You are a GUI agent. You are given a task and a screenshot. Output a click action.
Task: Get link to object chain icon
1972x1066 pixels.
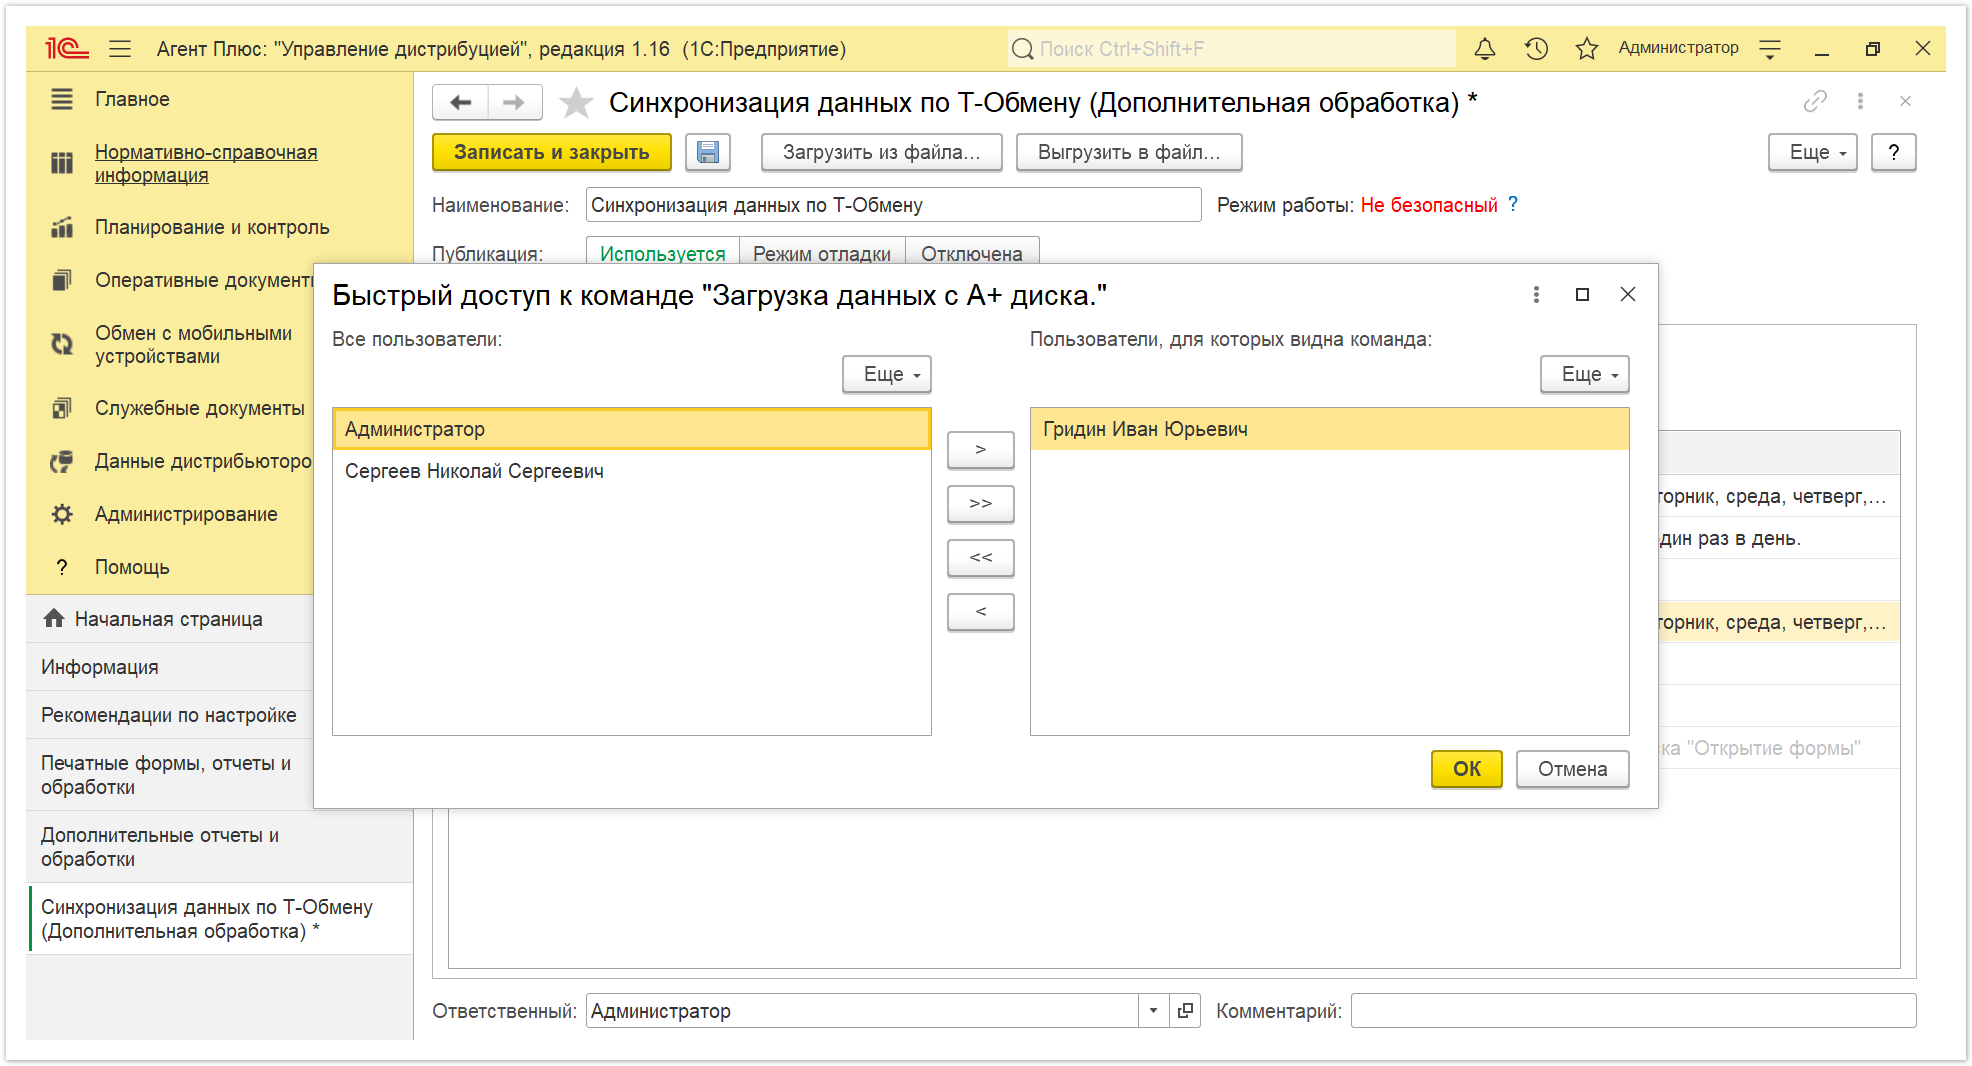tap(1815, 101)
